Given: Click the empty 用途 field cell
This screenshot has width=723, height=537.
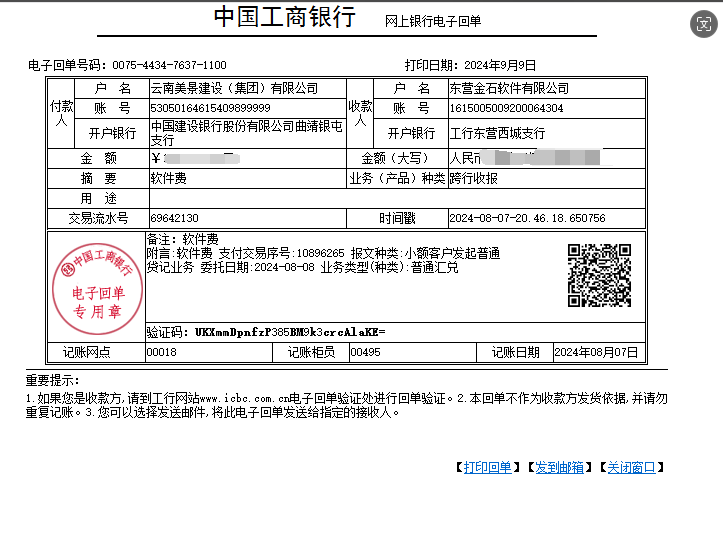Looking at the screenshot, I should pos(397,198).
